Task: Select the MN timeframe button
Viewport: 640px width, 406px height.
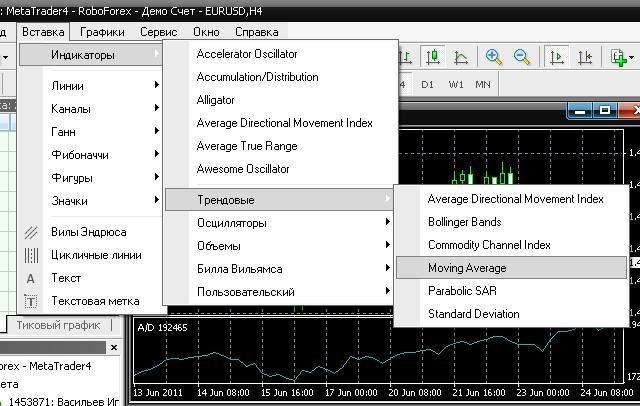Action: tap(483, 84)
